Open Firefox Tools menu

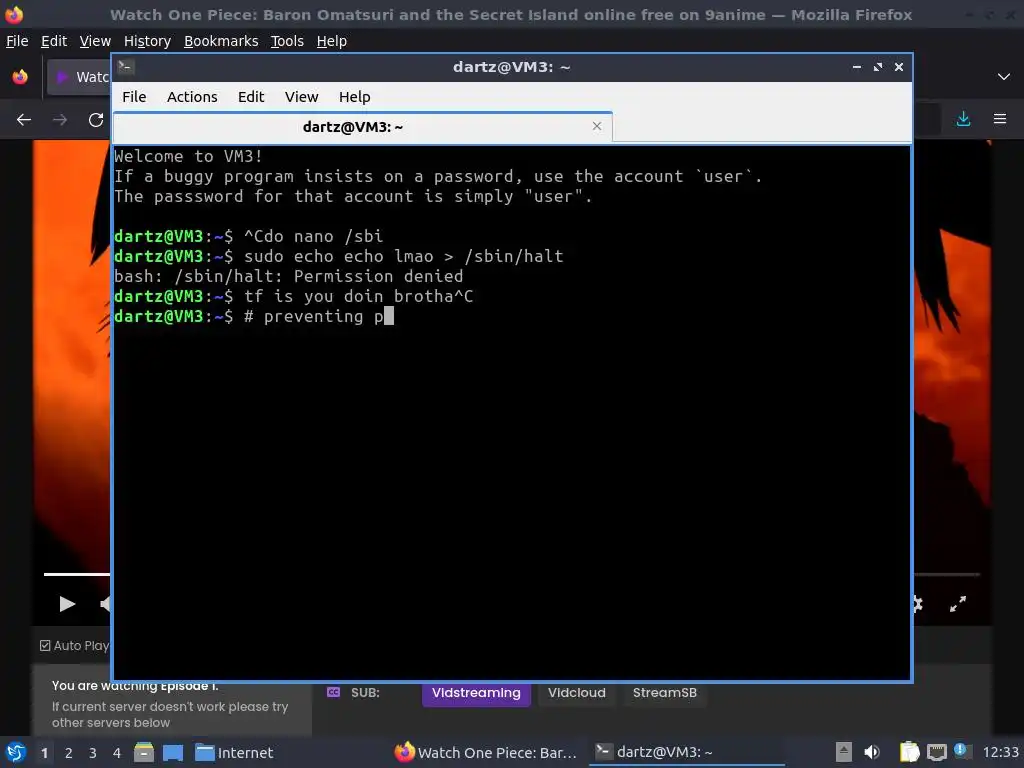tap(287, 41)
